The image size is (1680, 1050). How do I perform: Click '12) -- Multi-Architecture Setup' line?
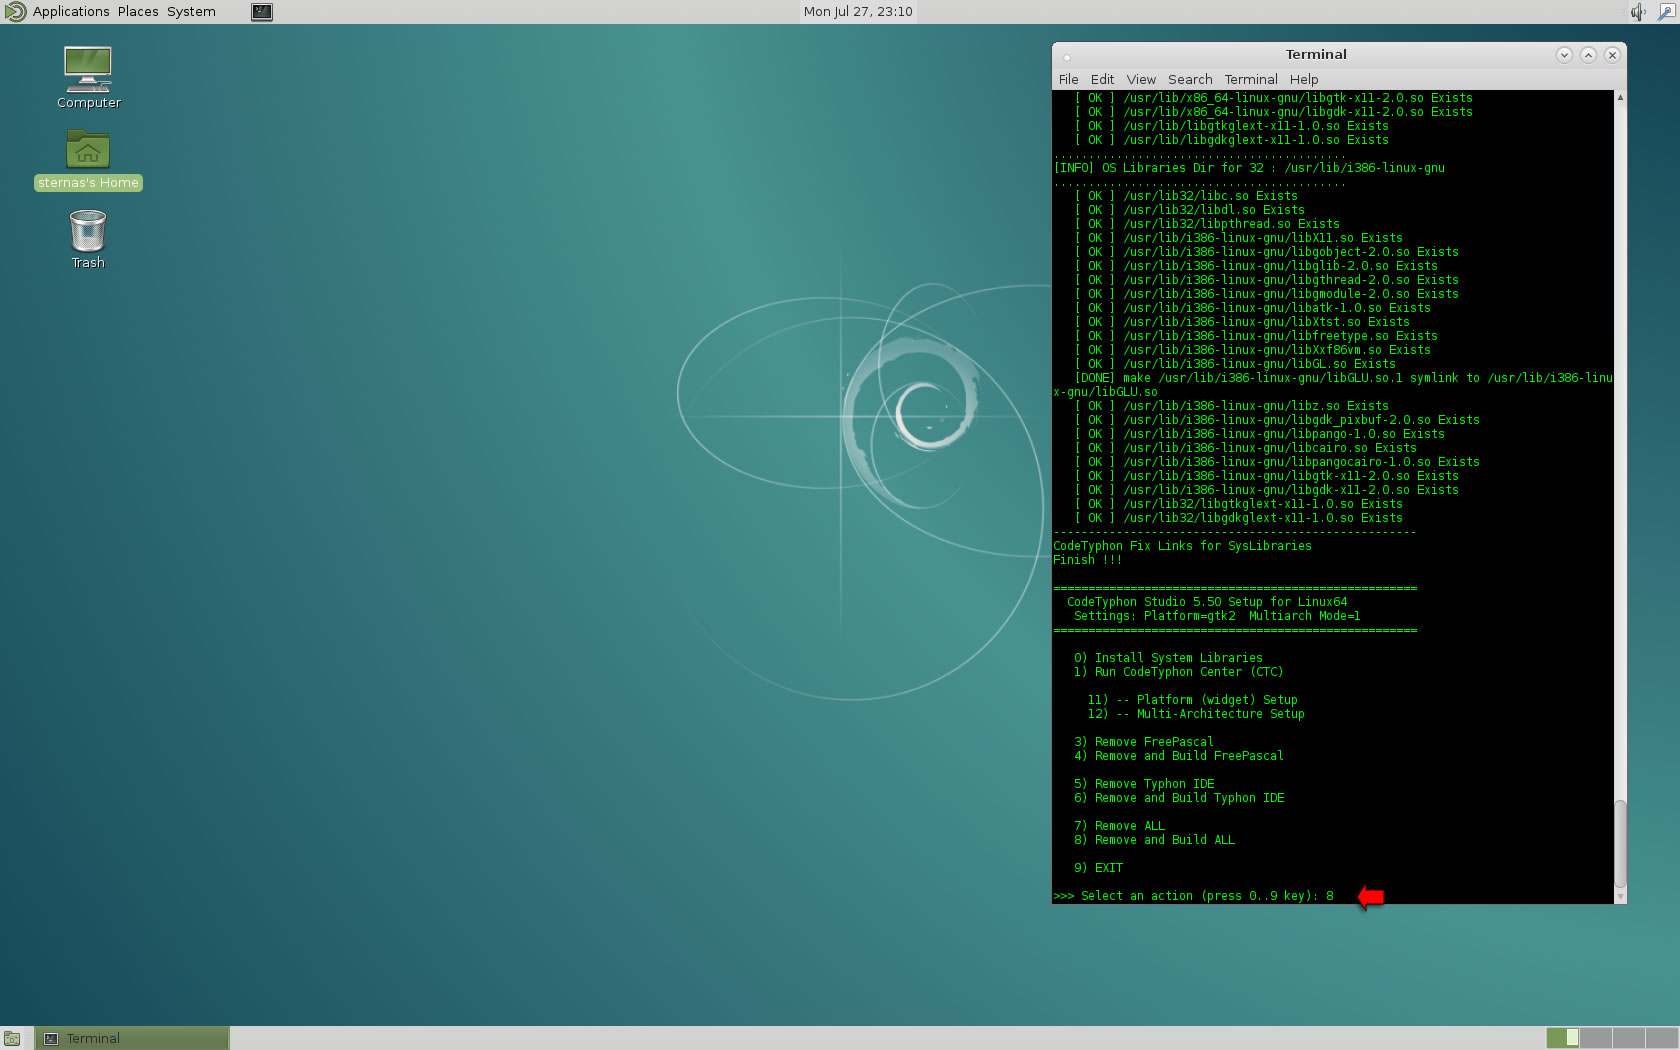point(1196,714)
